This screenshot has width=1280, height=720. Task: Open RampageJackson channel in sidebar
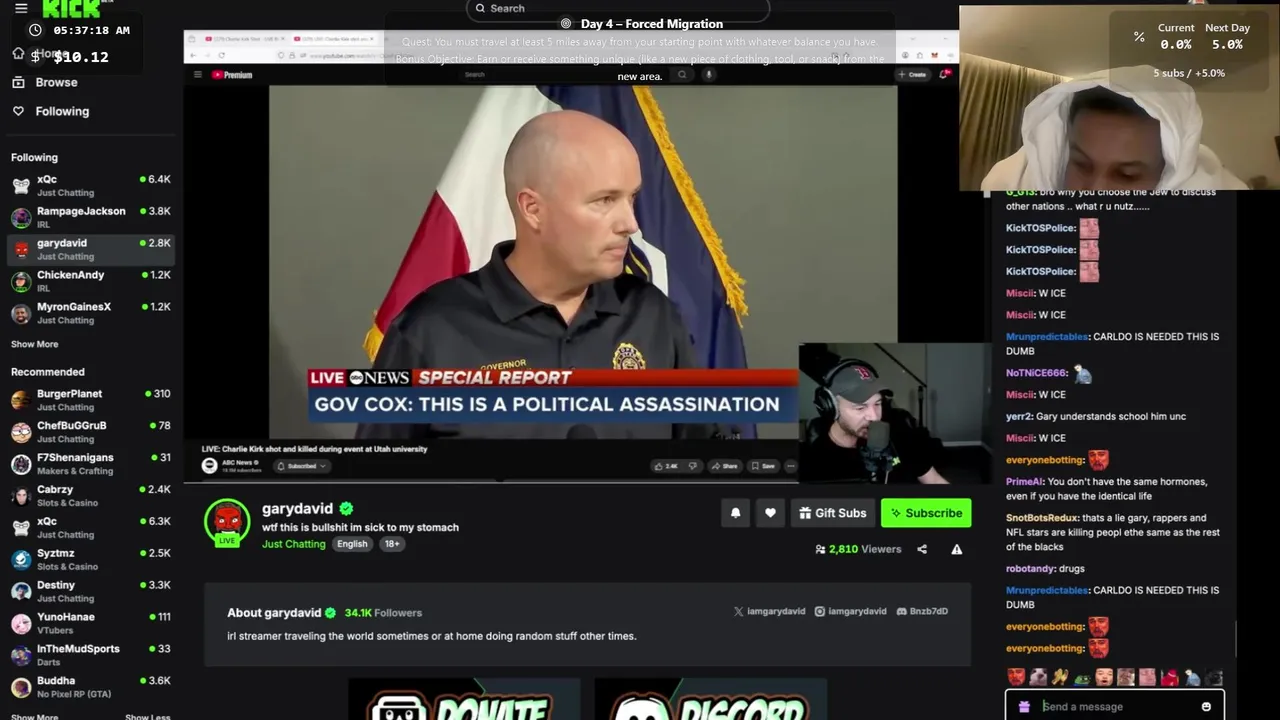[91, 217]
